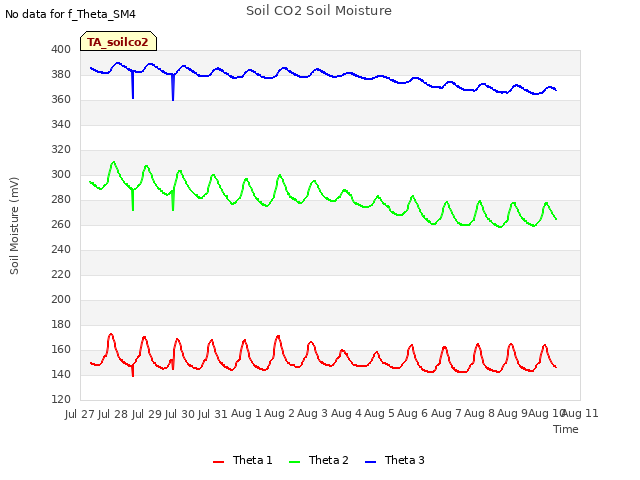
Task: Click the 320 y-axis tick label
Action: pos(61,150)
